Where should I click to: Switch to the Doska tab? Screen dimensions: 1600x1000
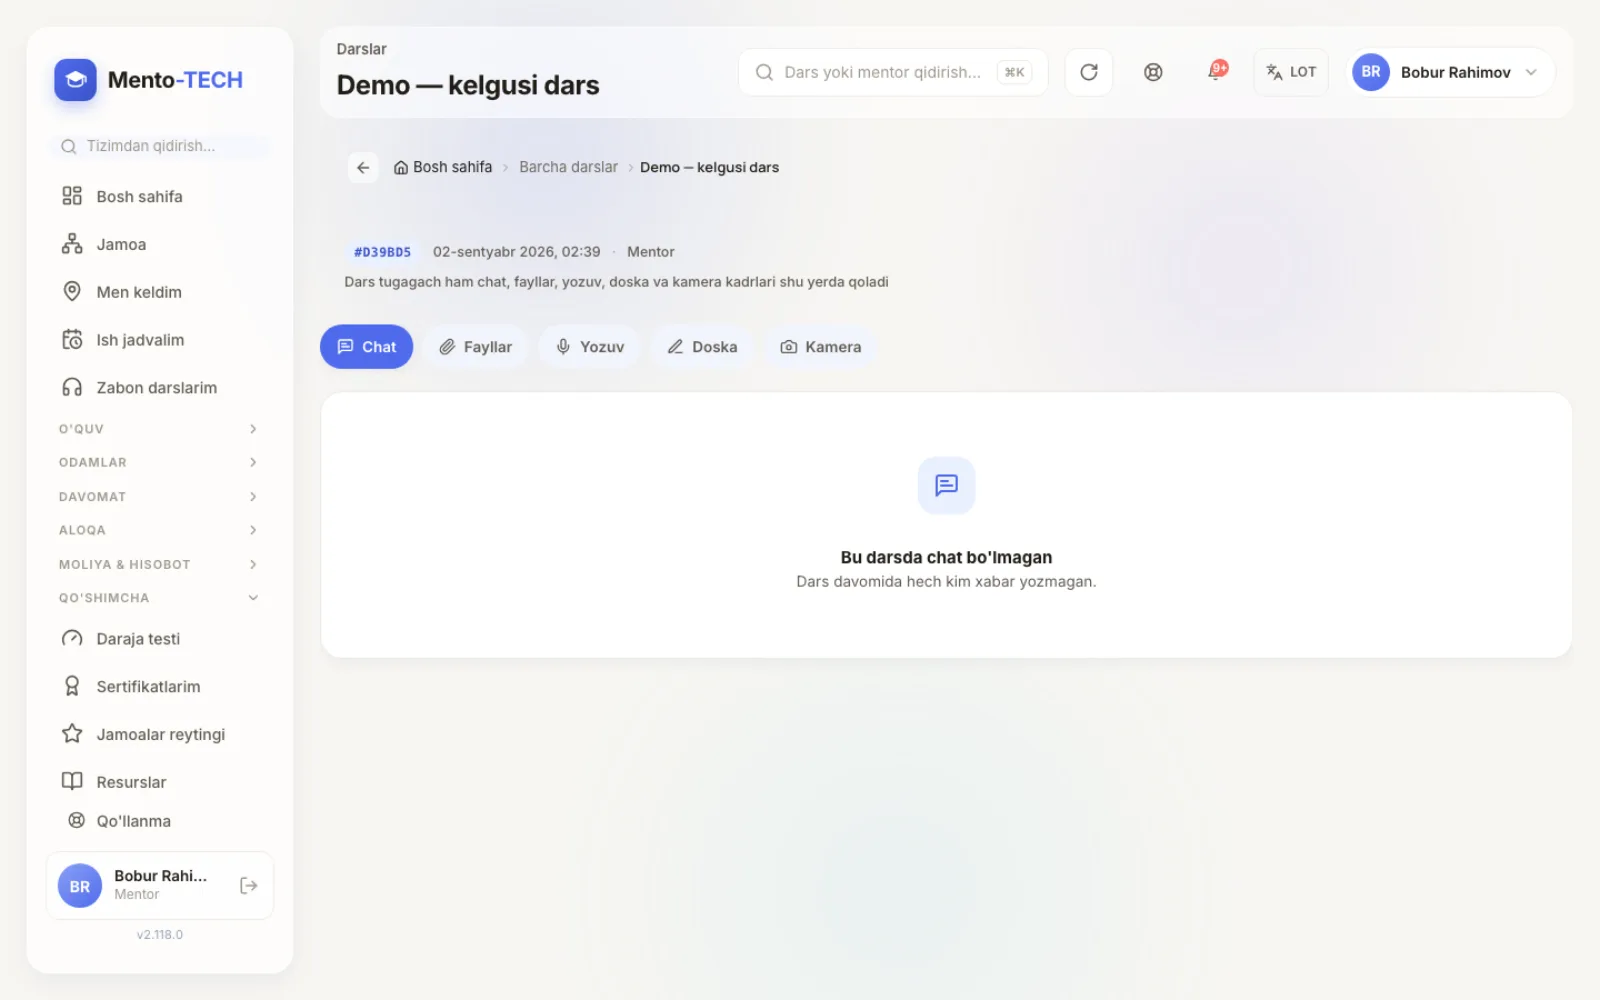pyautogui.click(x=702, y=347)
